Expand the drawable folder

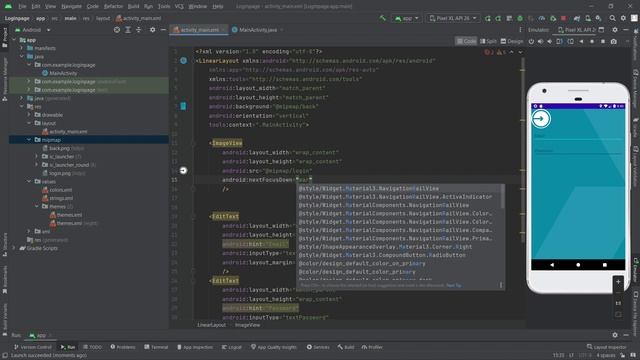pyautogui.click(x=29, y=115)
